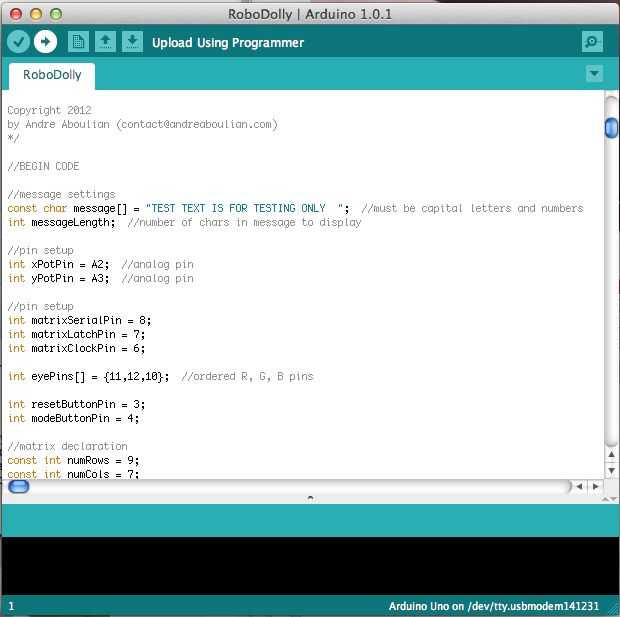Click the eyePins array declaration
620x617 pixels.
click(88, 377)
